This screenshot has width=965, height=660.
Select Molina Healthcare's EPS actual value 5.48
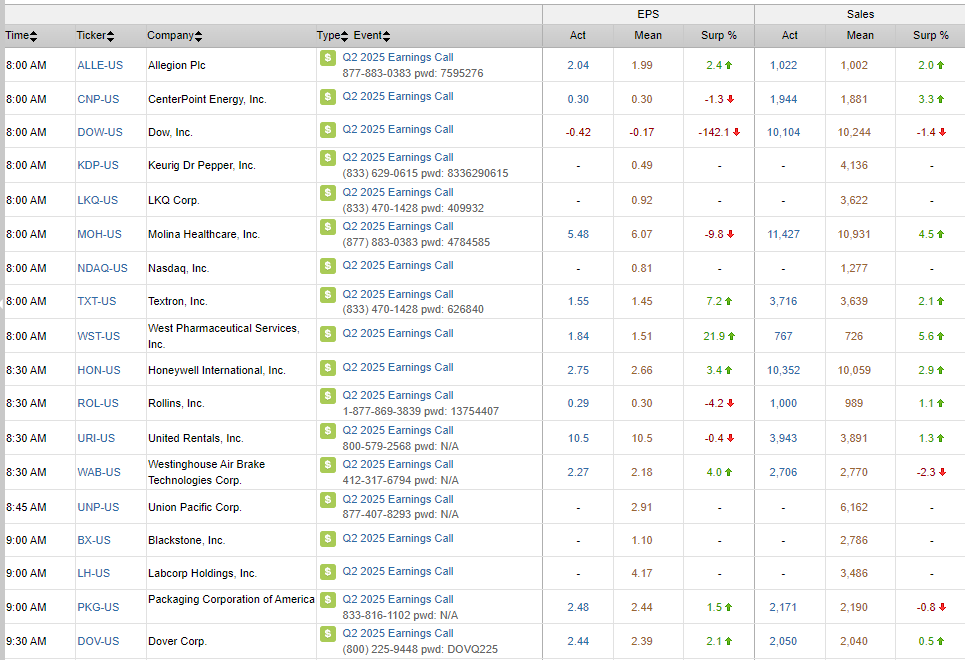tap(578, 235)
